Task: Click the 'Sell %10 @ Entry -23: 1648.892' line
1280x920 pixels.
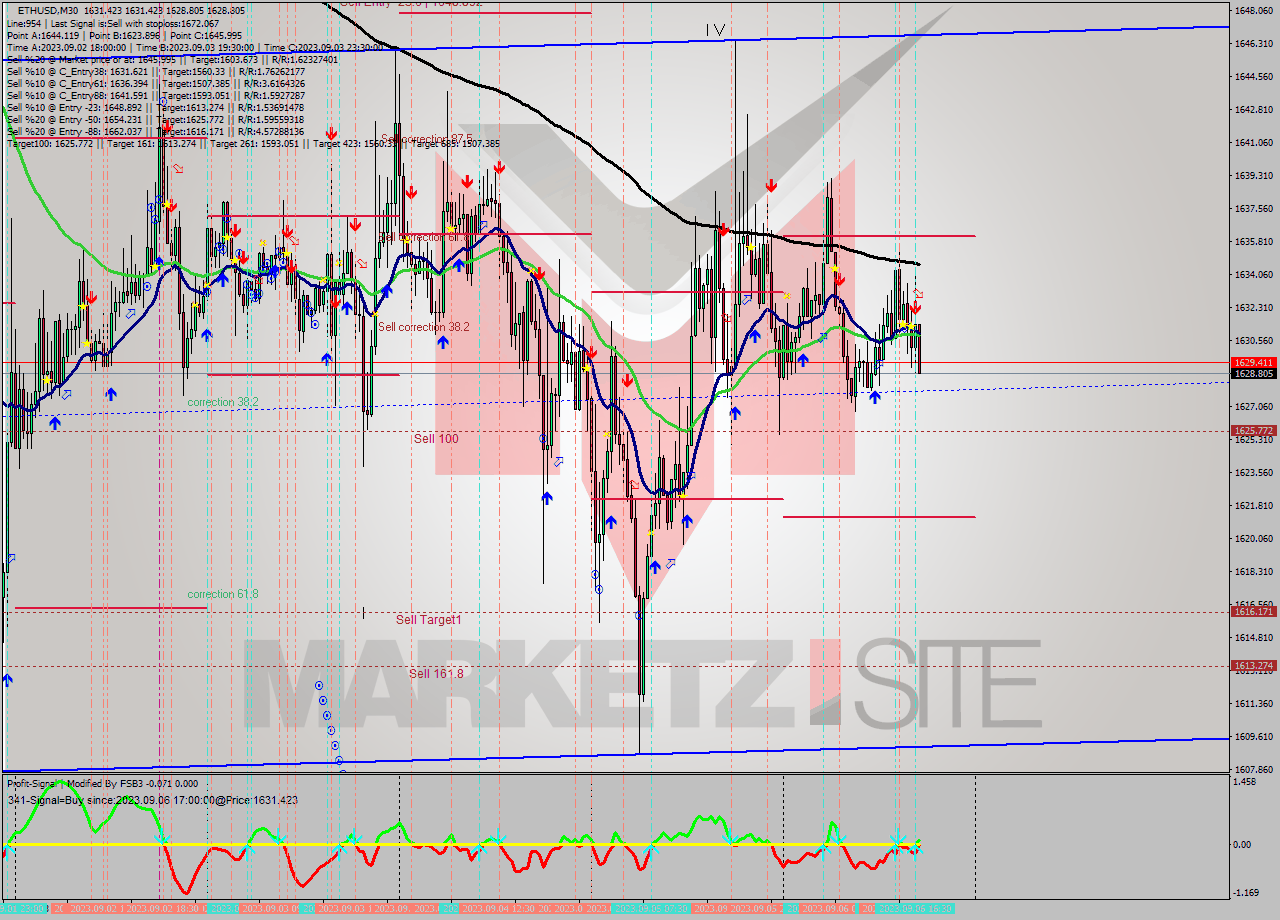Action: click(x=155, y=107)
